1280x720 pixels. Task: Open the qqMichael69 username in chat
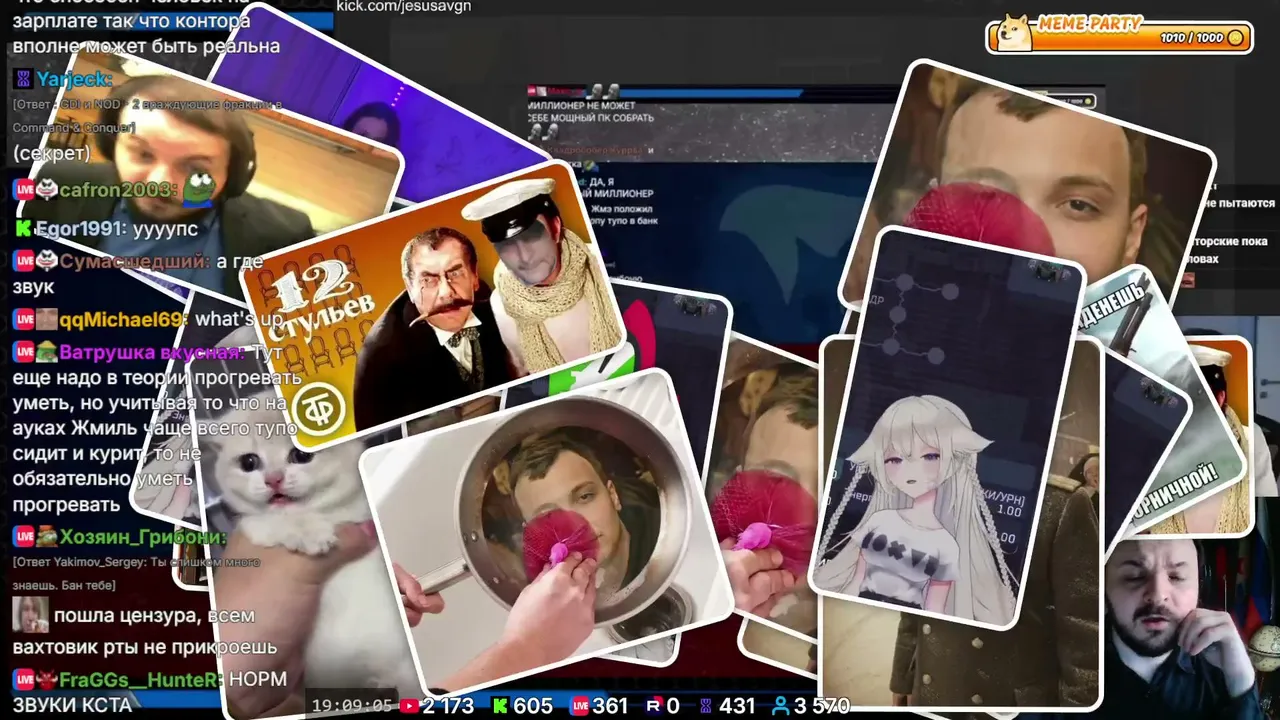123,319
